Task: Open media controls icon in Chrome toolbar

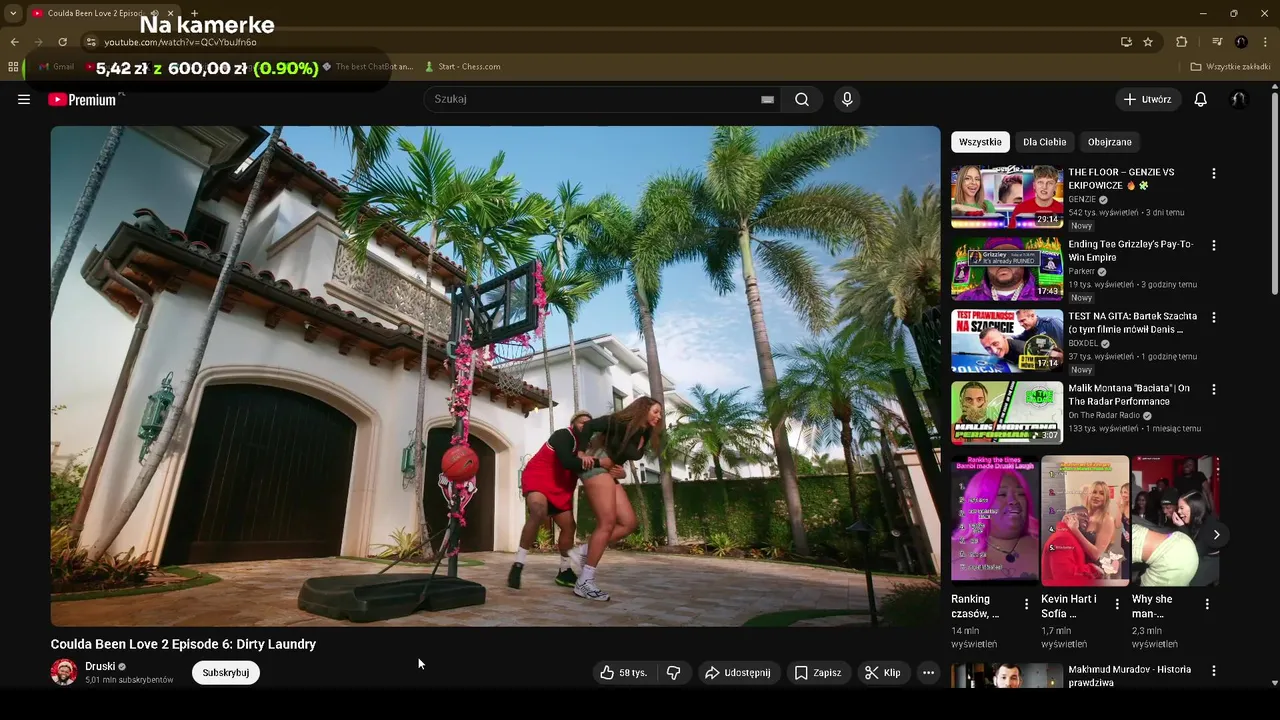Action: [1217, 42]
